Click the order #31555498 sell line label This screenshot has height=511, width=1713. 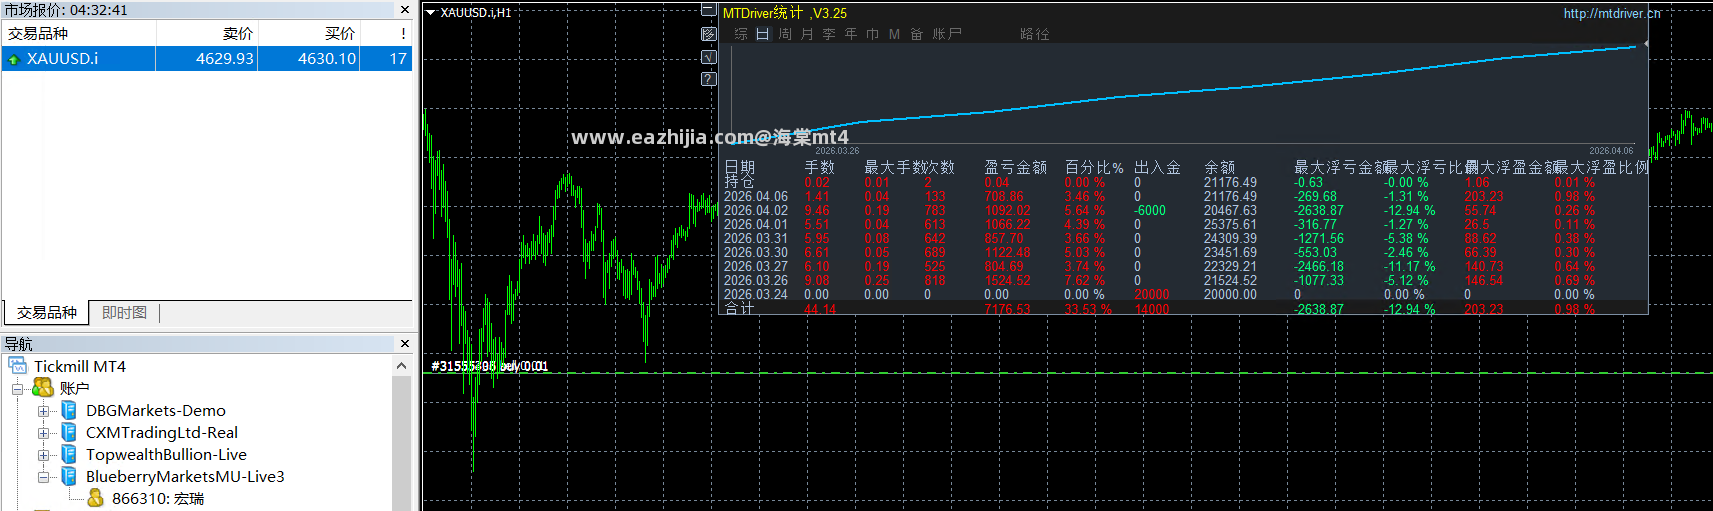(489, 366)
